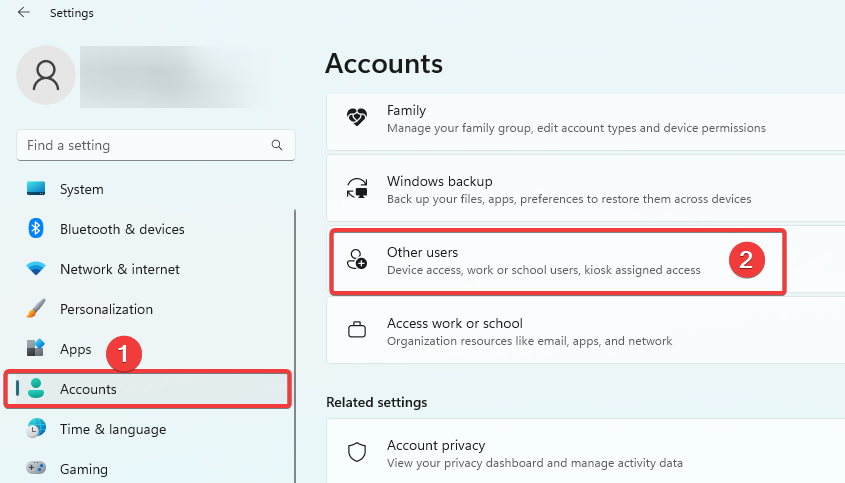
Task: Select Accounts in the sidebar
Action: click(148, 389)
